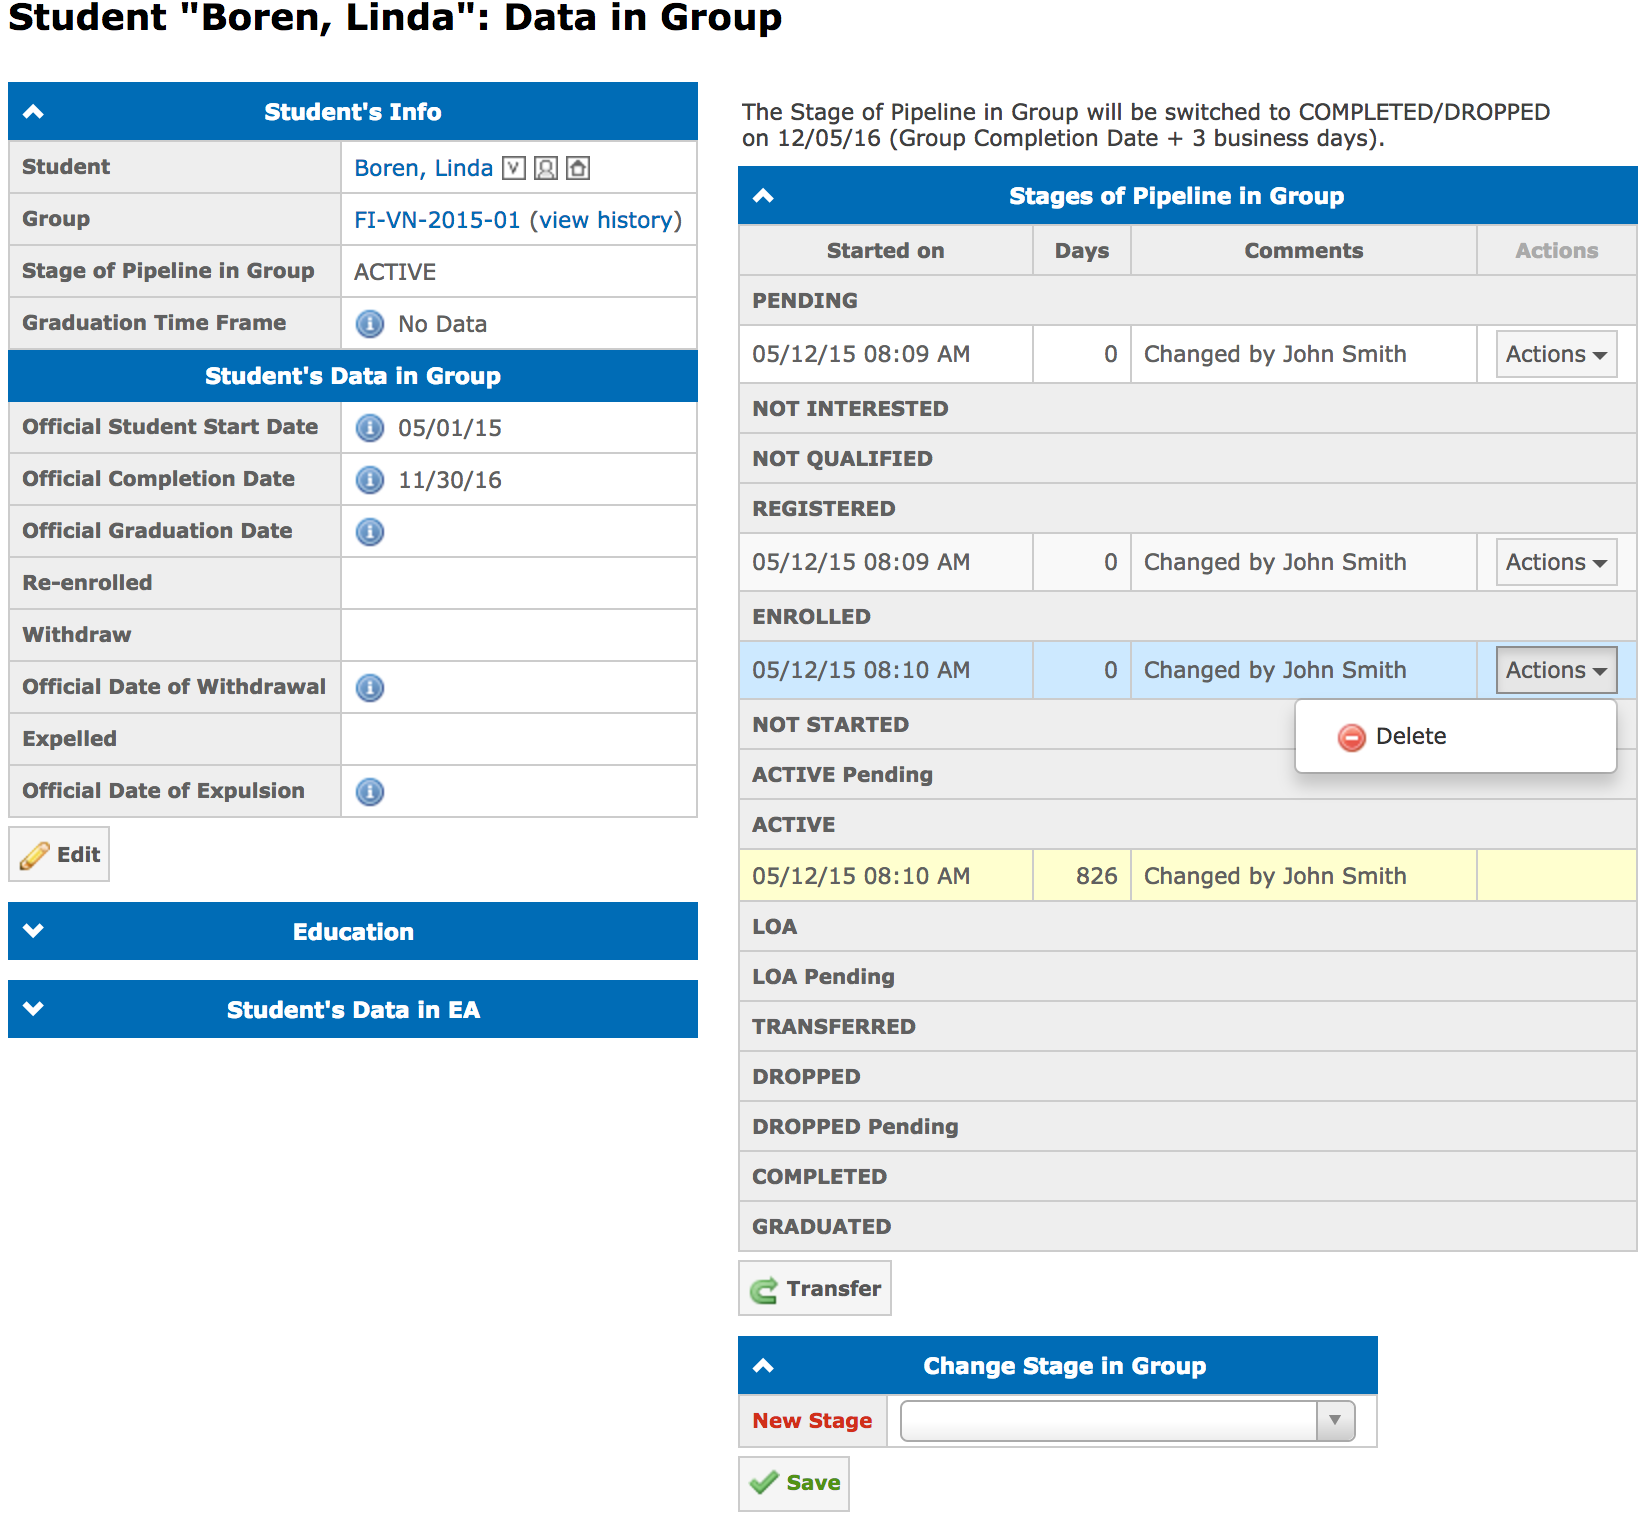Click the DROPPED Pending stage row
This screenshot has height=1520, width=1644.
[1188, 1127]
